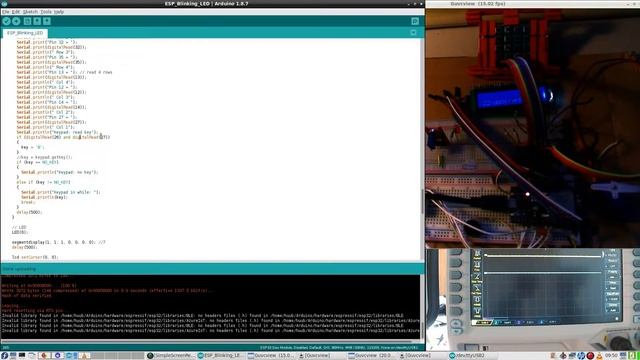Screen dimensions: 640x360
Task: Click the board info text in status bar
Action: pyautogui.click(x=339, y=348)
